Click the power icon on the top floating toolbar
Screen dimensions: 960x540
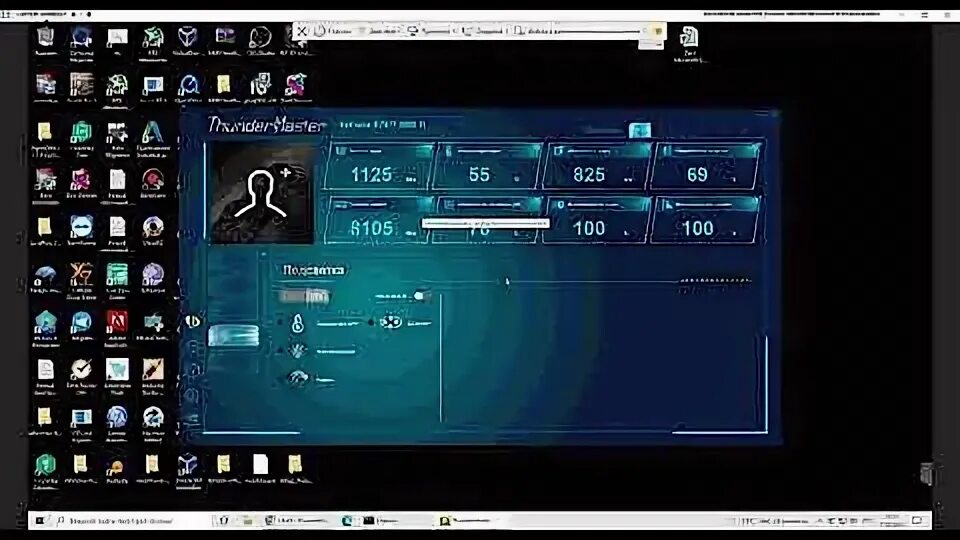(x=319, y=31)
